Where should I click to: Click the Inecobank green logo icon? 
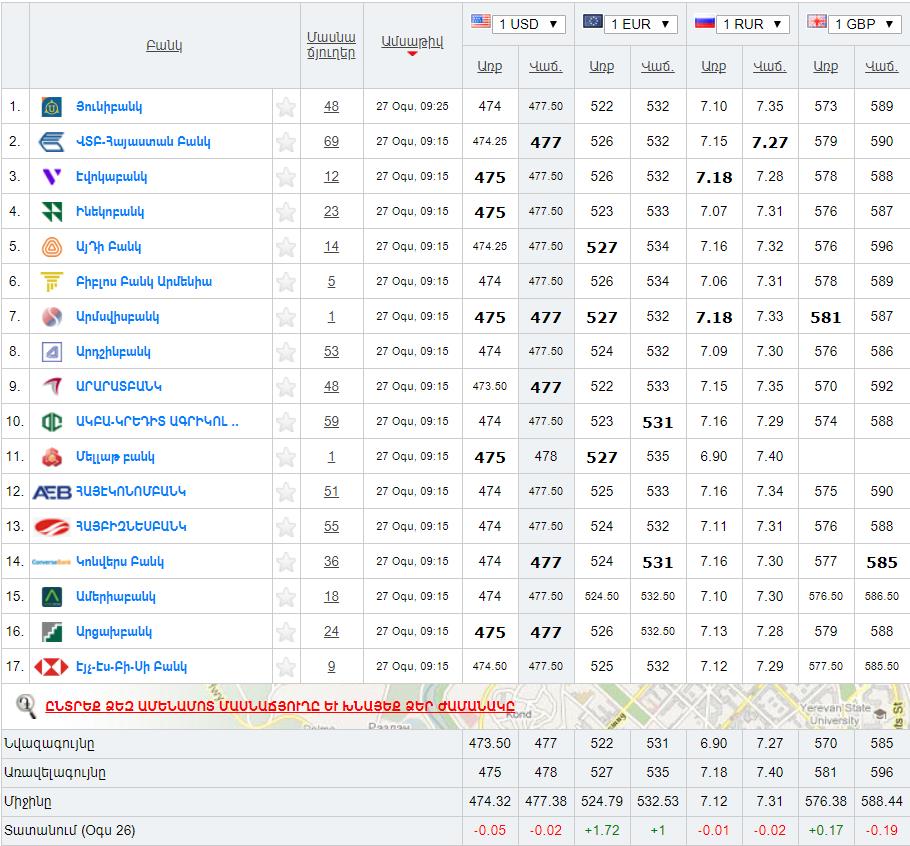[x=52, y=212]
